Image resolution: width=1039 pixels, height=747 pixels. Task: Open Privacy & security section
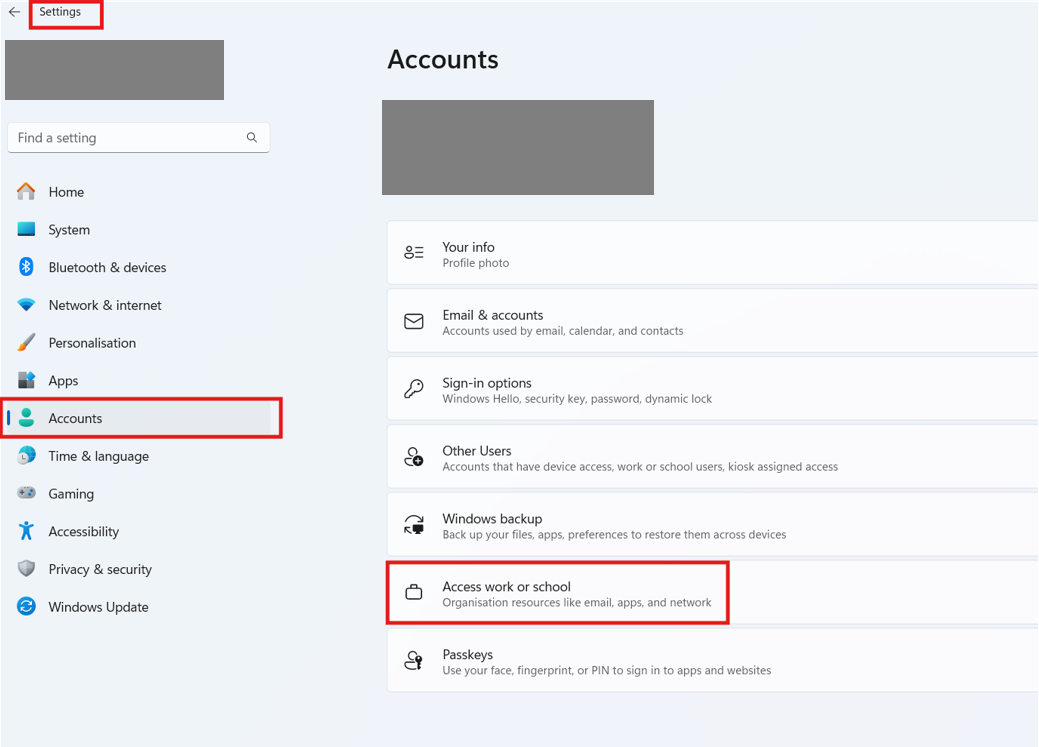tap(139, 569)
